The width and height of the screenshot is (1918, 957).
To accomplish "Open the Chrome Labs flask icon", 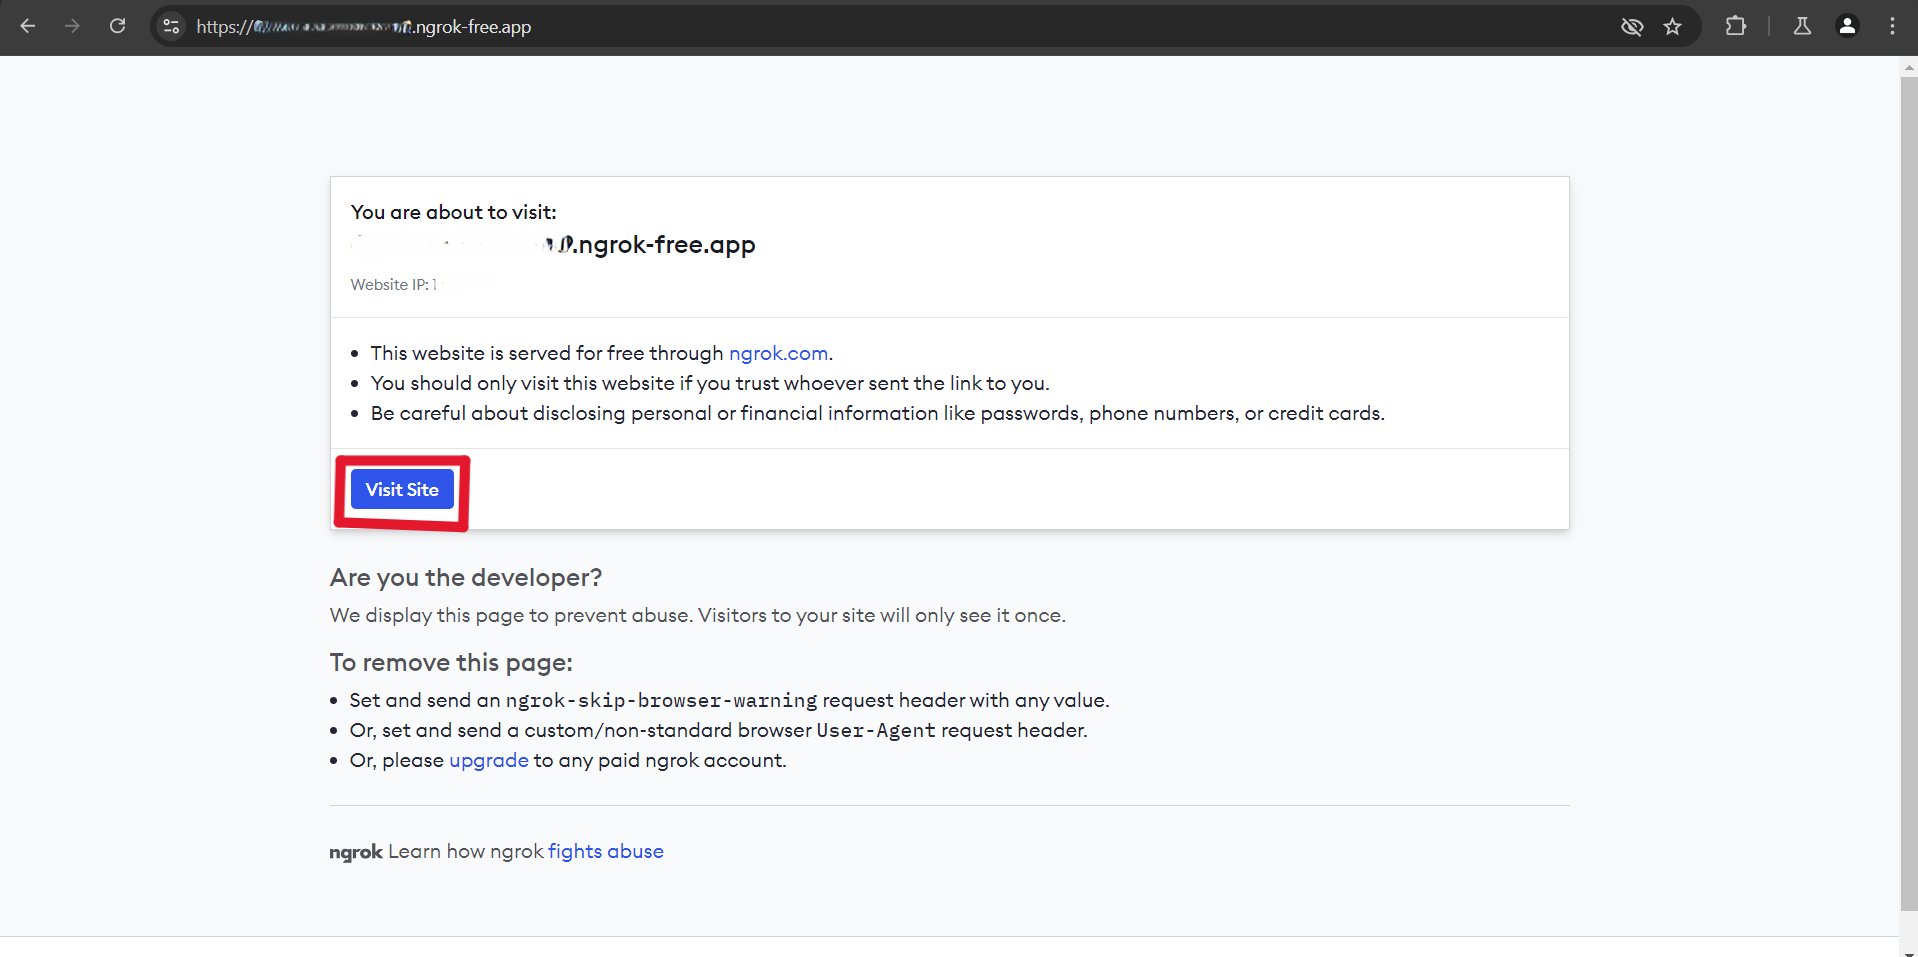I will 1802,26.
